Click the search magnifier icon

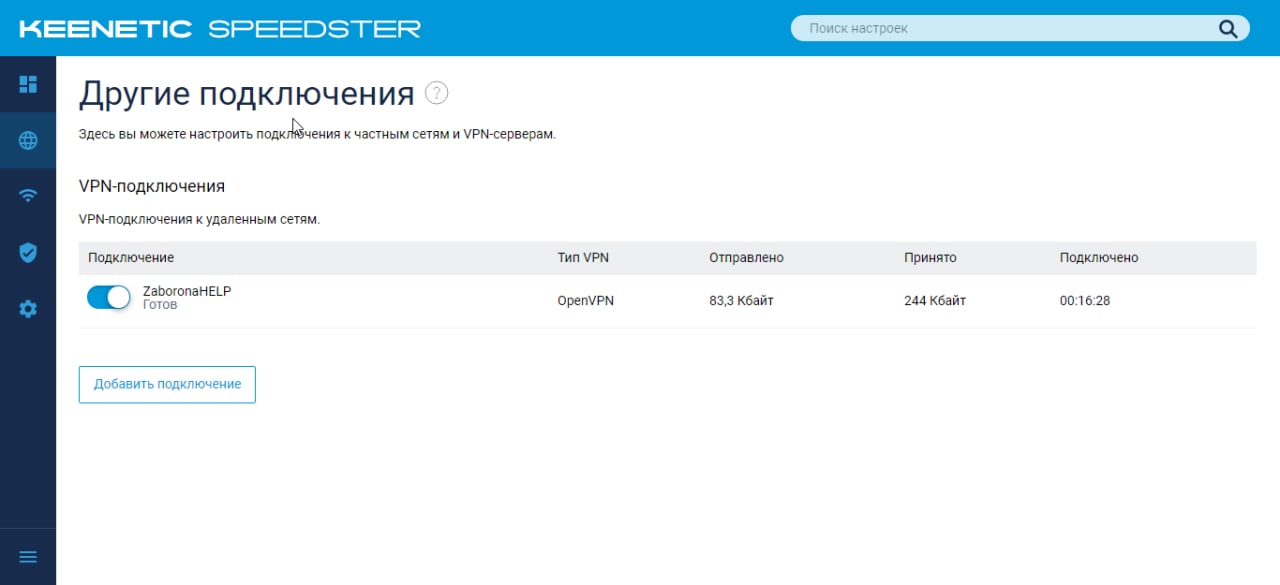pos(1228,28)
